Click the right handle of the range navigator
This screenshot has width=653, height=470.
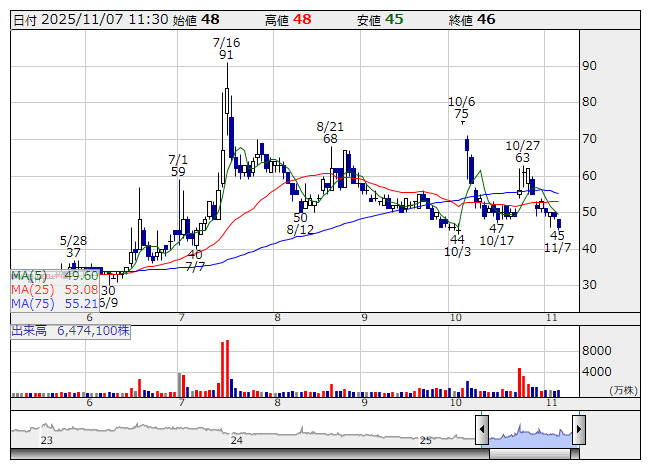[x=578, y=431]
